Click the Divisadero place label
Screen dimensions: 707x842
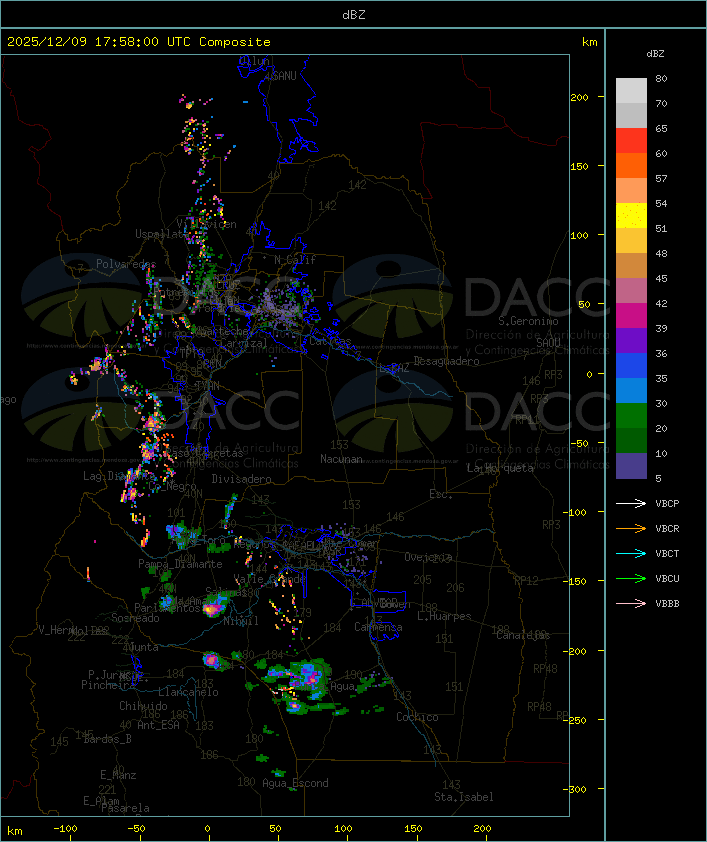(x=241, y=478)
